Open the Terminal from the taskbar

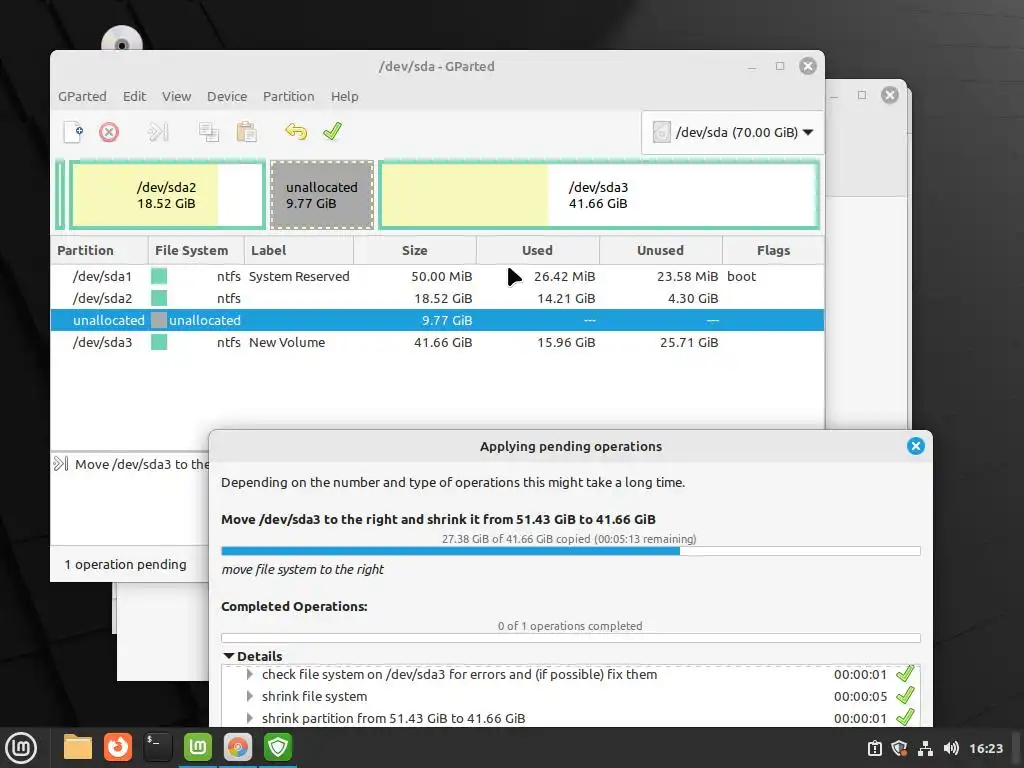(157, 747)
